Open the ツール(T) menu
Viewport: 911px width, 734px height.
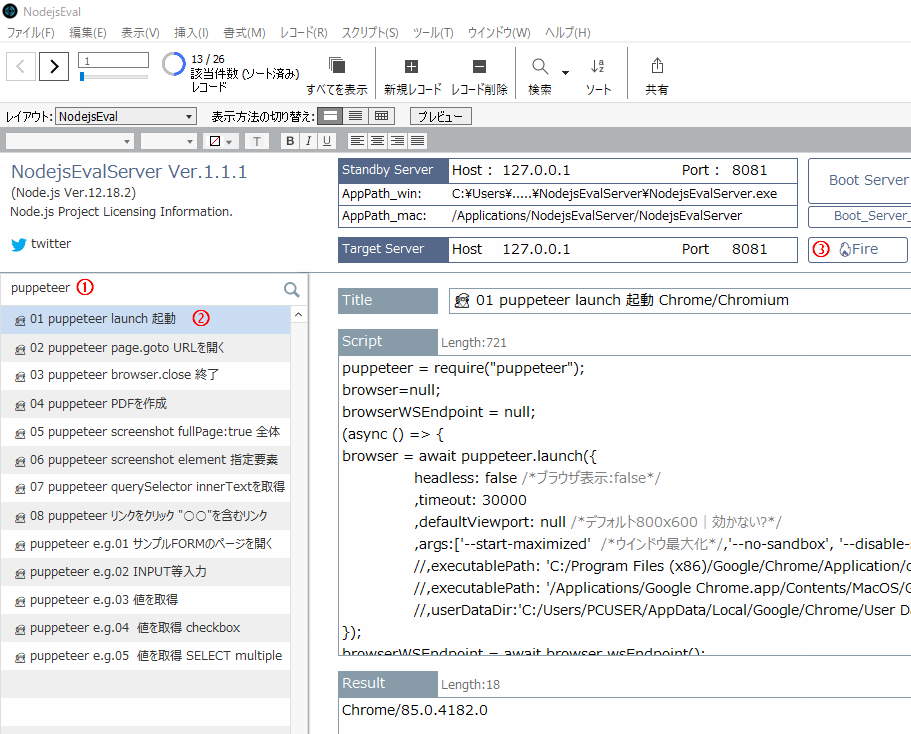click(x=433, y=33)
